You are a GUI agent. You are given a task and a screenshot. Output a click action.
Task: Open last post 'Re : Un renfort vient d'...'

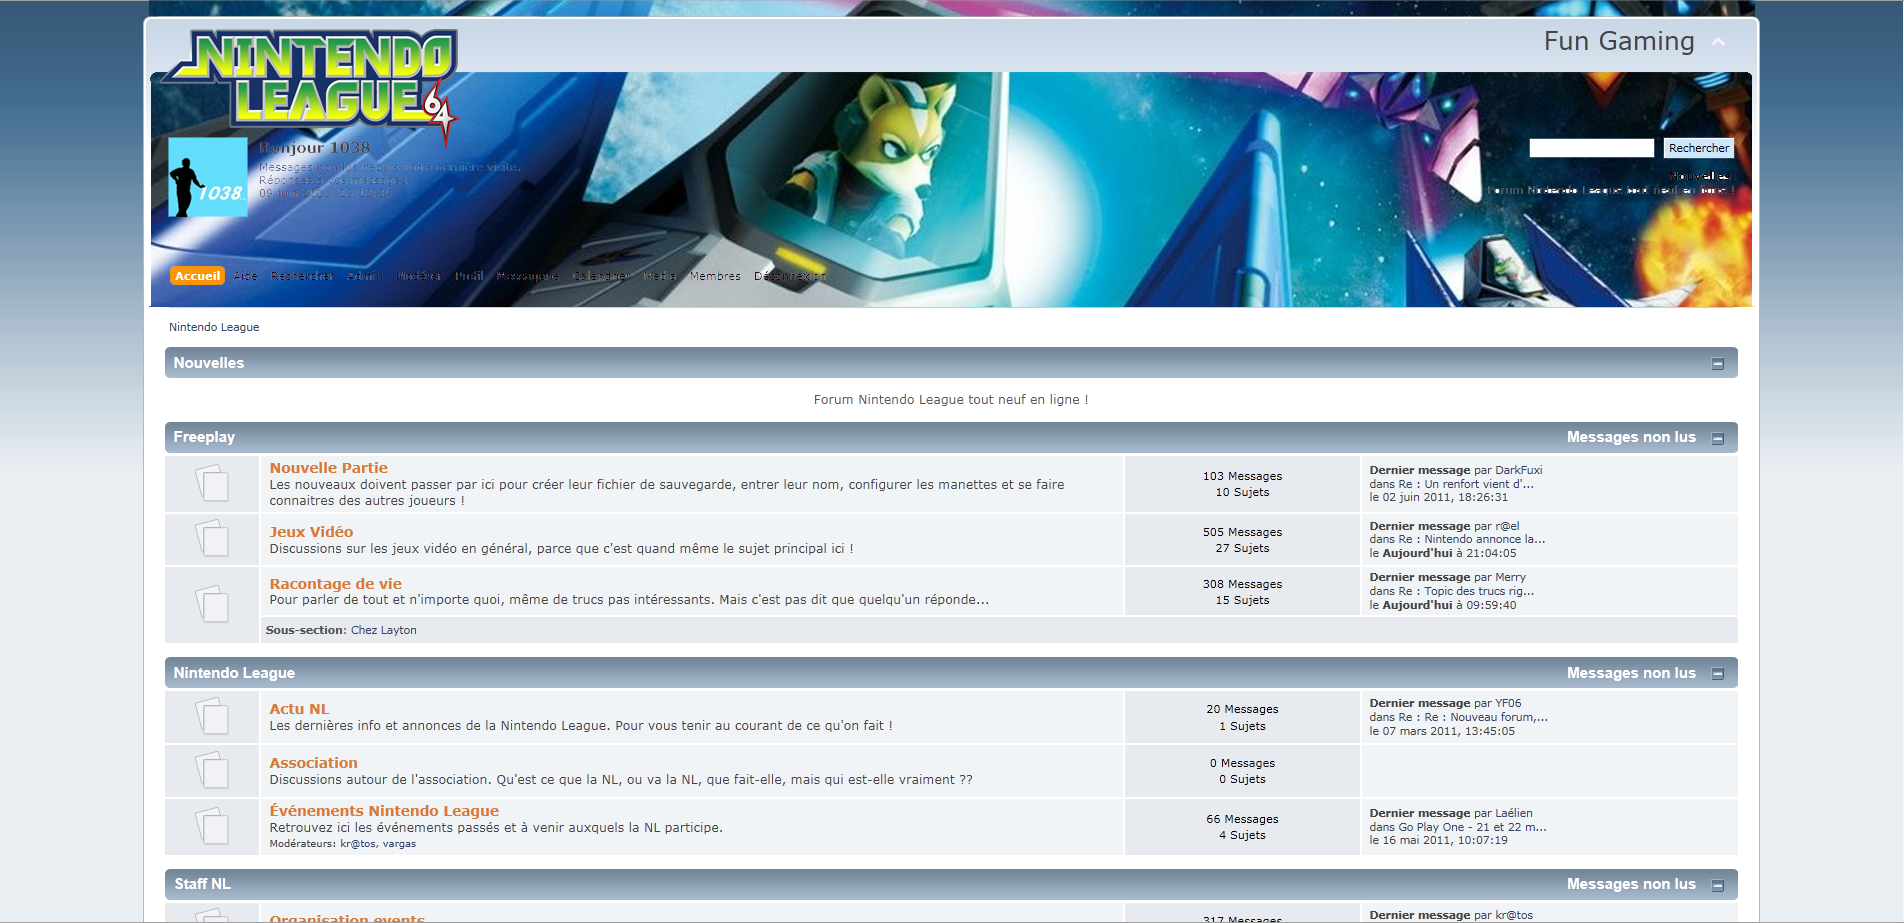(x=1466, y=484)
